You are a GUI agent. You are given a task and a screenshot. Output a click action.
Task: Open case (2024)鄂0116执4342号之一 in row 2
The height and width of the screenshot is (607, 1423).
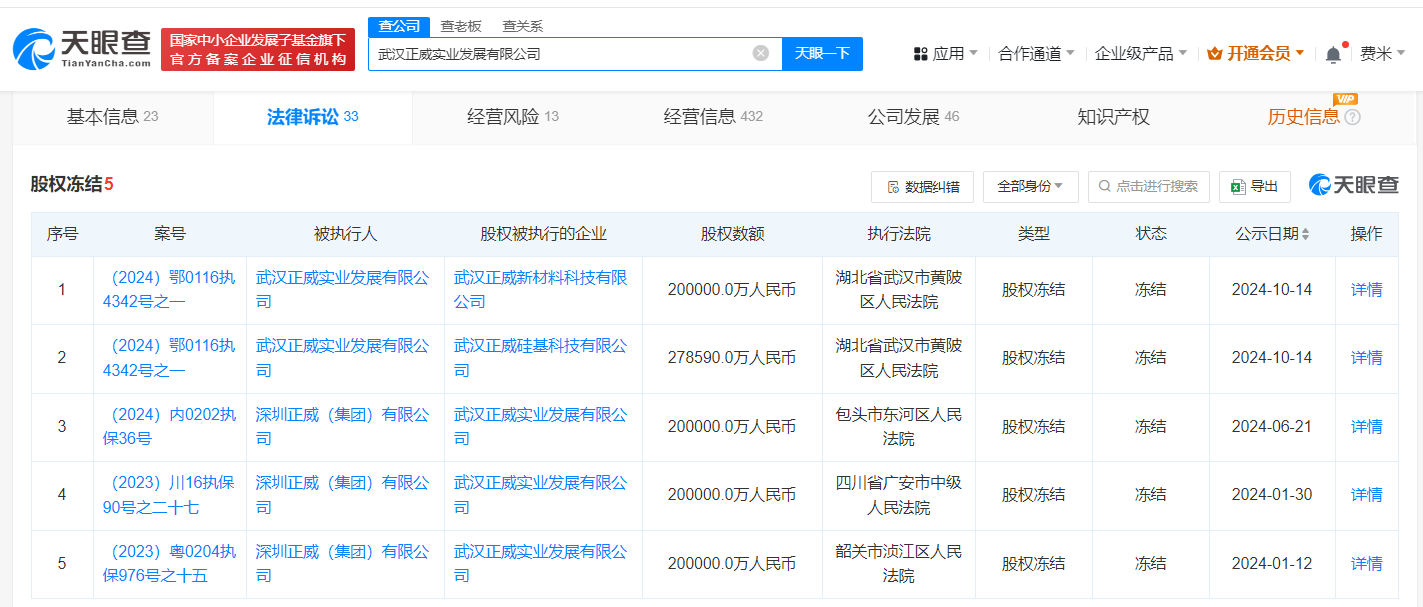point(170,358)
